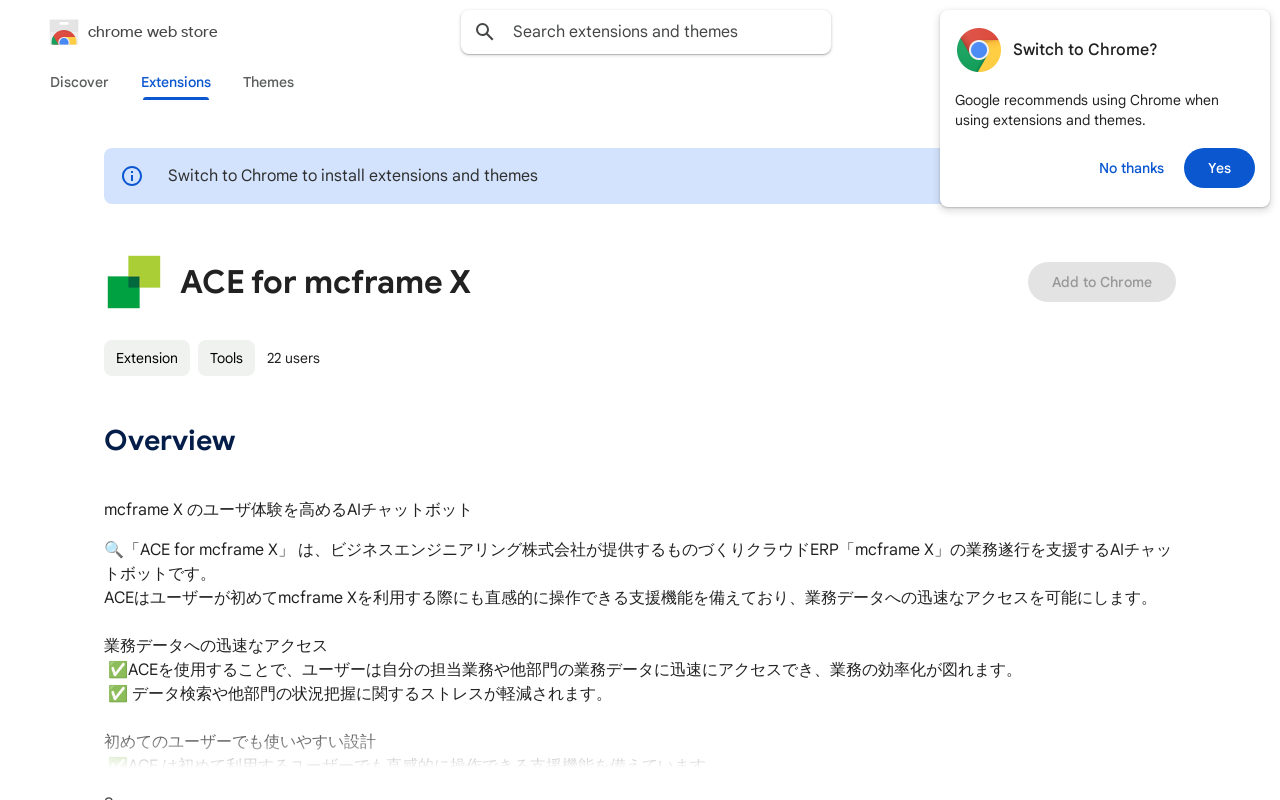Dismiss the popup with No thanks
Image resolution: width=1280 pixels, height=800 pixels.
[x=1131, y=168]
